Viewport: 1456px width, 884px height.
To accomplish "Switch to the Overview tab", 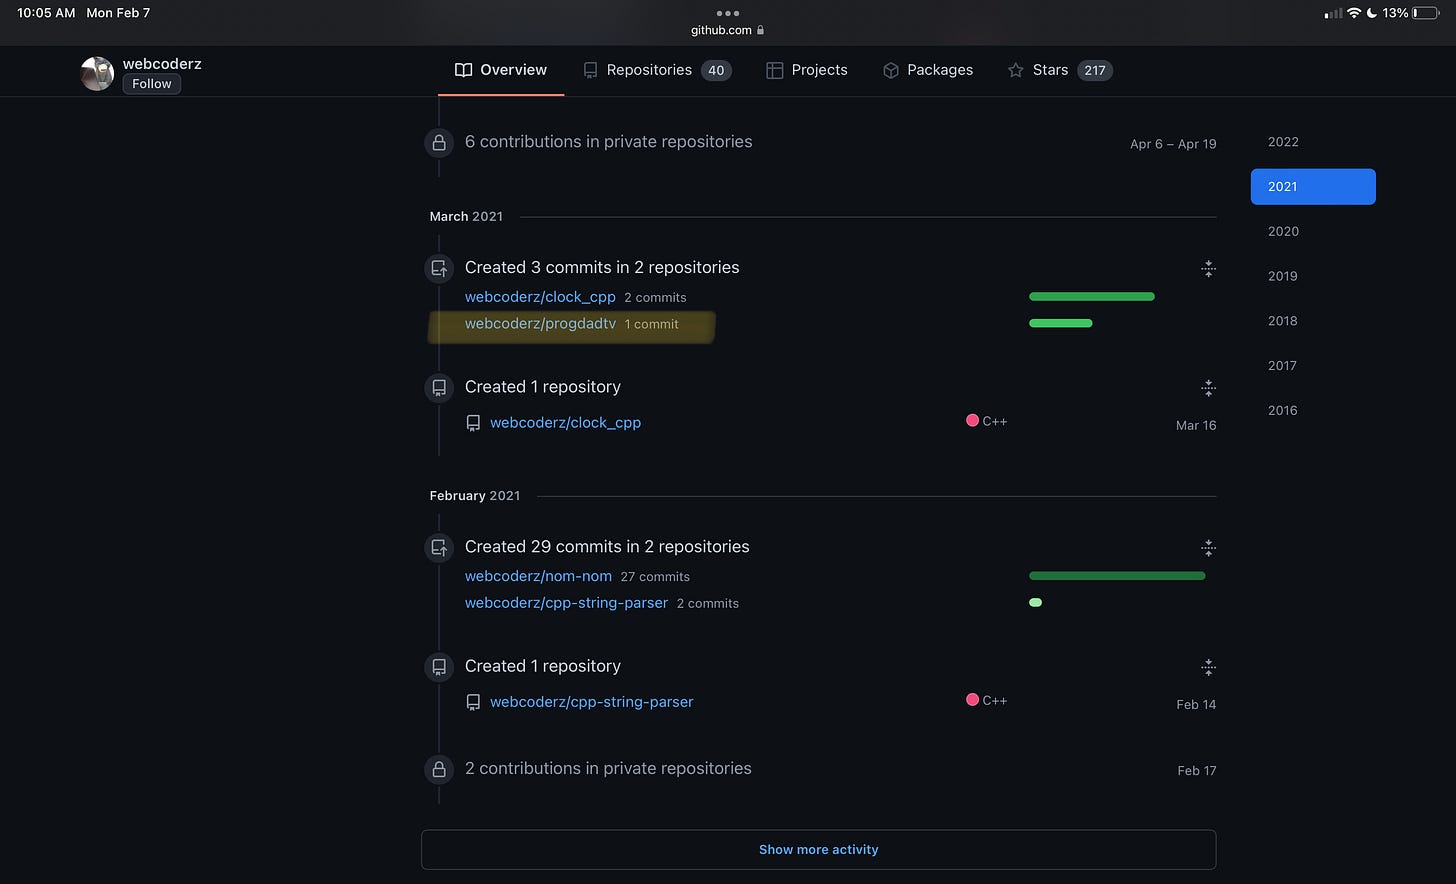I will pyautogui.click(x=501, y=70).
